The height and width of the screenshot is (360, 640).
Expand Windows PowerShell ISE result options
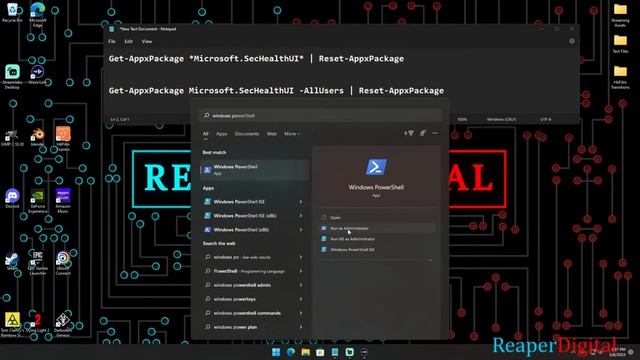(301, 202)
